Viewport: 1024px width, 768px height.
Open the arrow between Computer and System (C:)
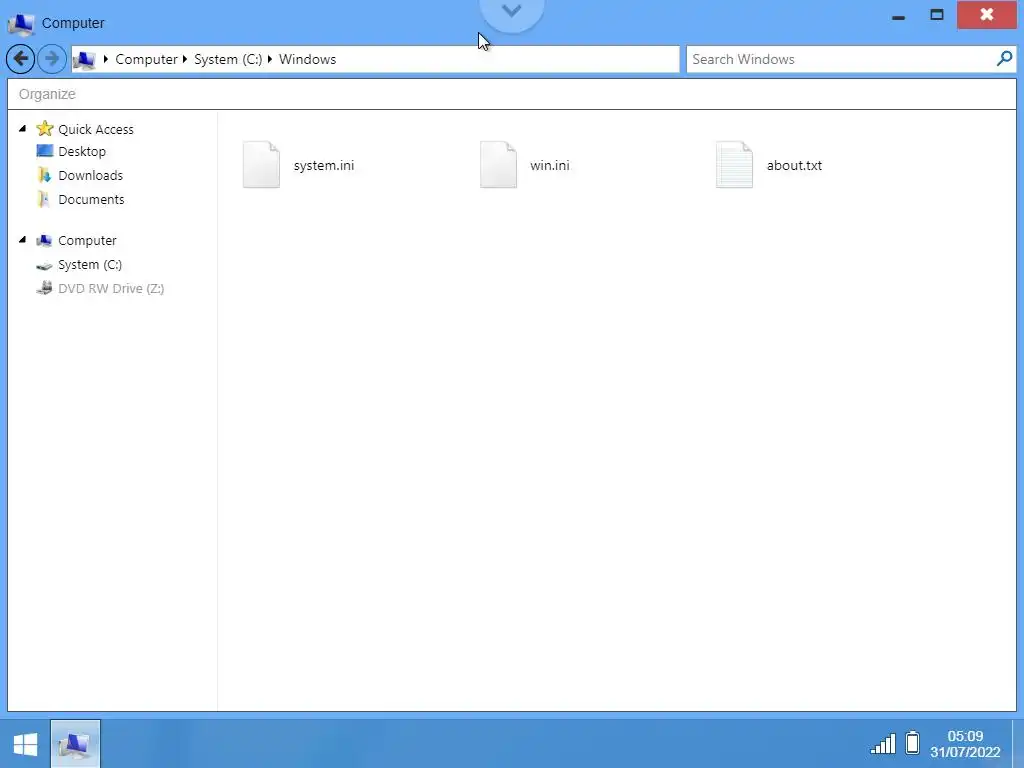coord(185,59)
